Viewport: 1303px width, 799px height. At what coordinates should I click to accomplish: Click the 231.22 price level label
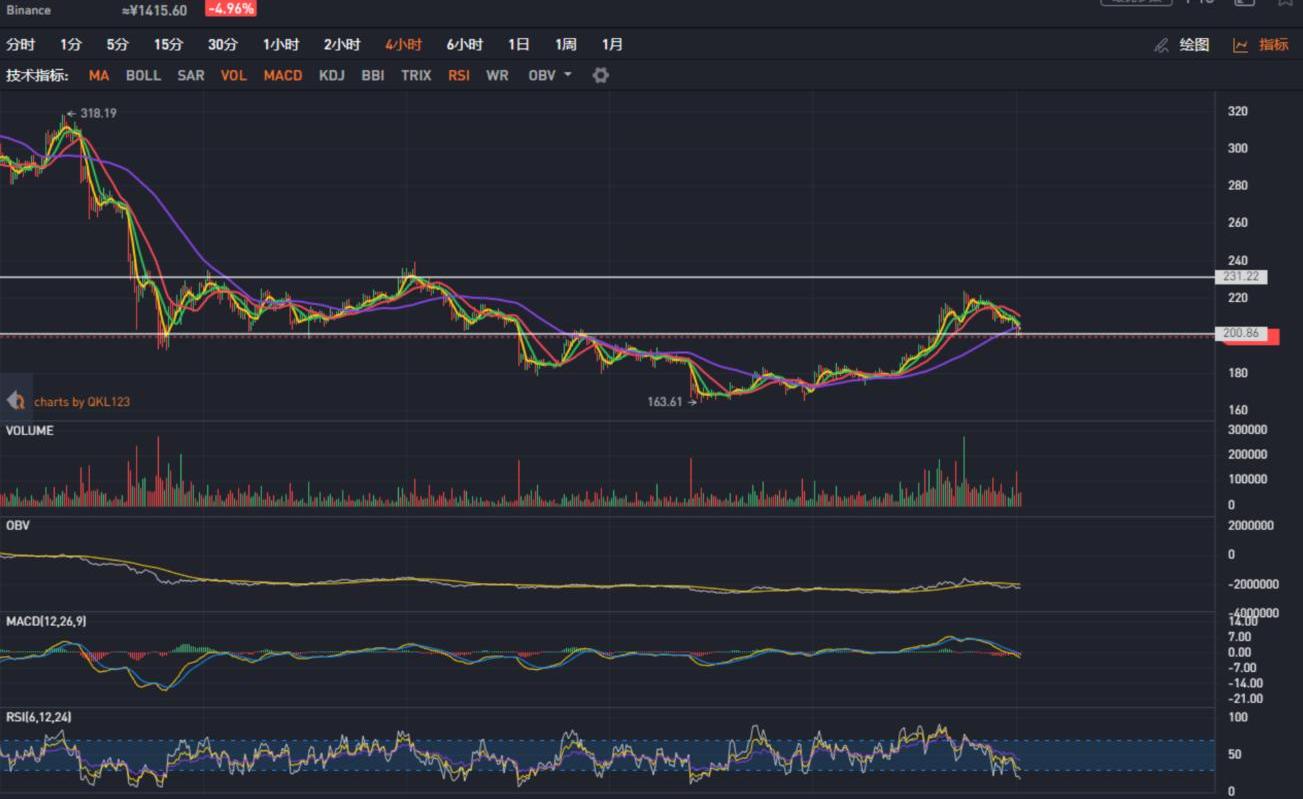tap(1240, 277)
